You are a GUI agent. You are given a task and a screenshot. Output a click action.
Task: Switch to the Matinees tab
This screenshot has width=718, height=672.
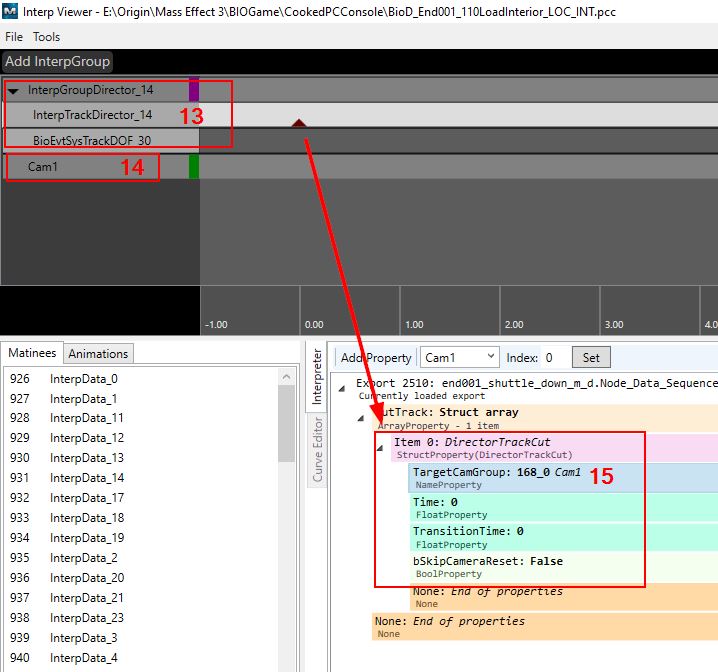[32, 353]
